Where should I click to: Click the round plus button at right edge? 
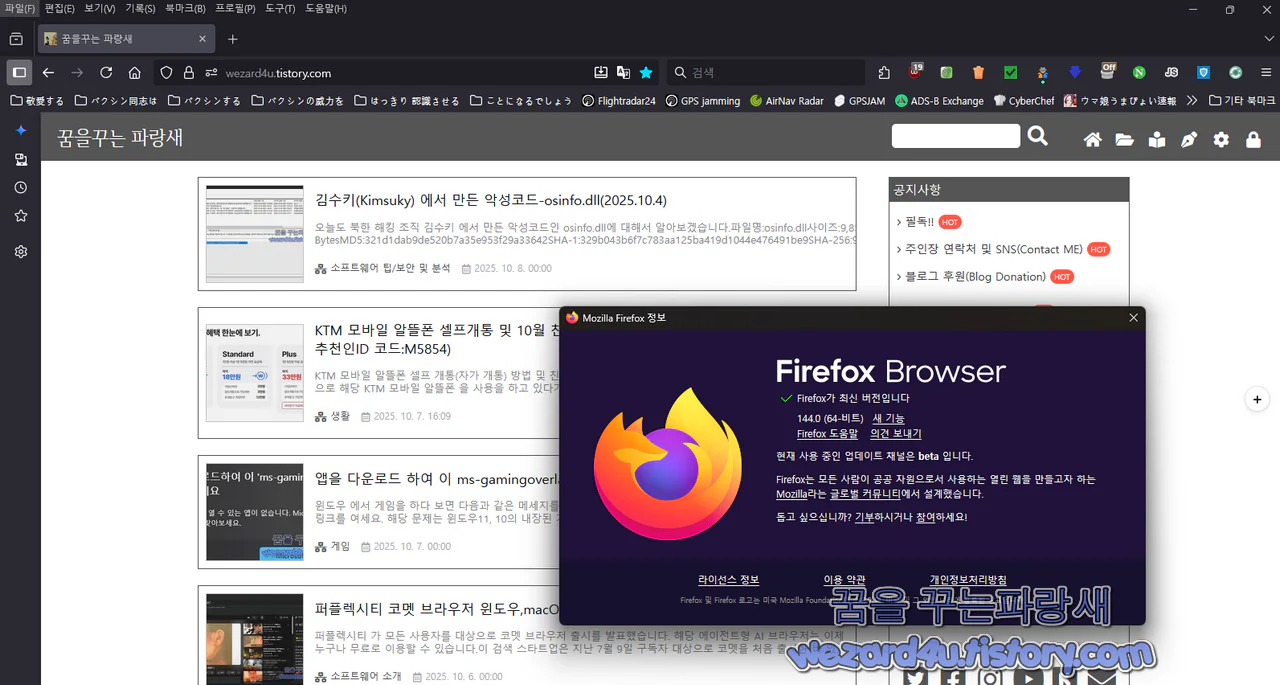click(1257, 399)
